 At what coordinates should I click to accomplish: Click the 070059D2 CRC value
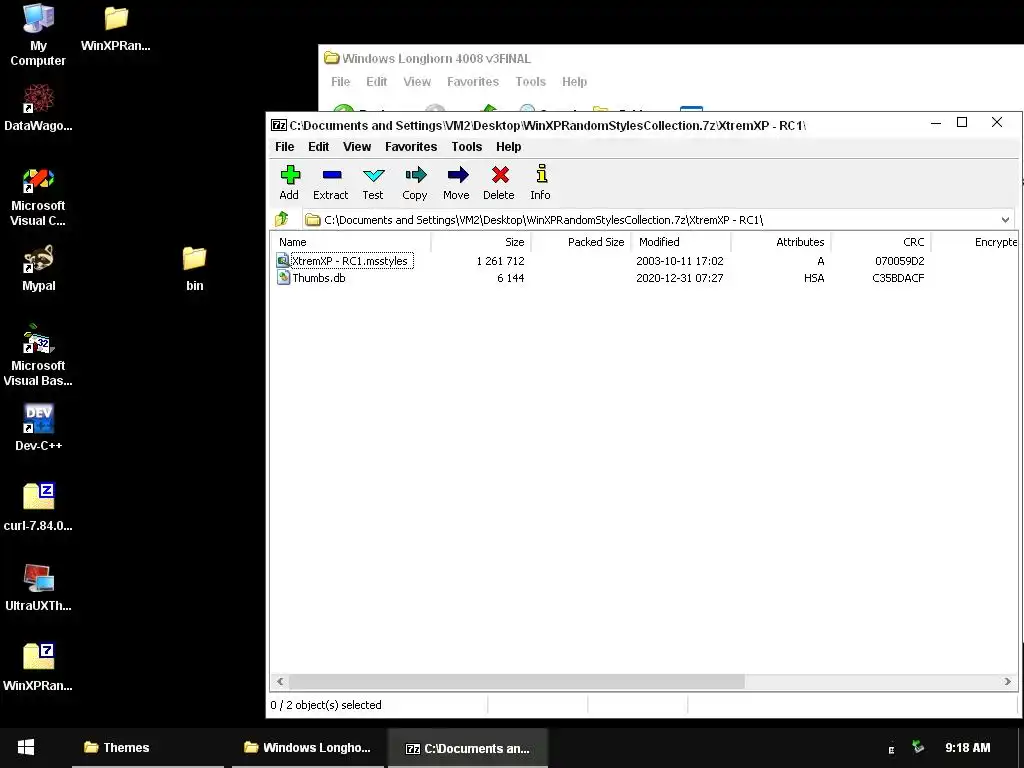point(899,261)
